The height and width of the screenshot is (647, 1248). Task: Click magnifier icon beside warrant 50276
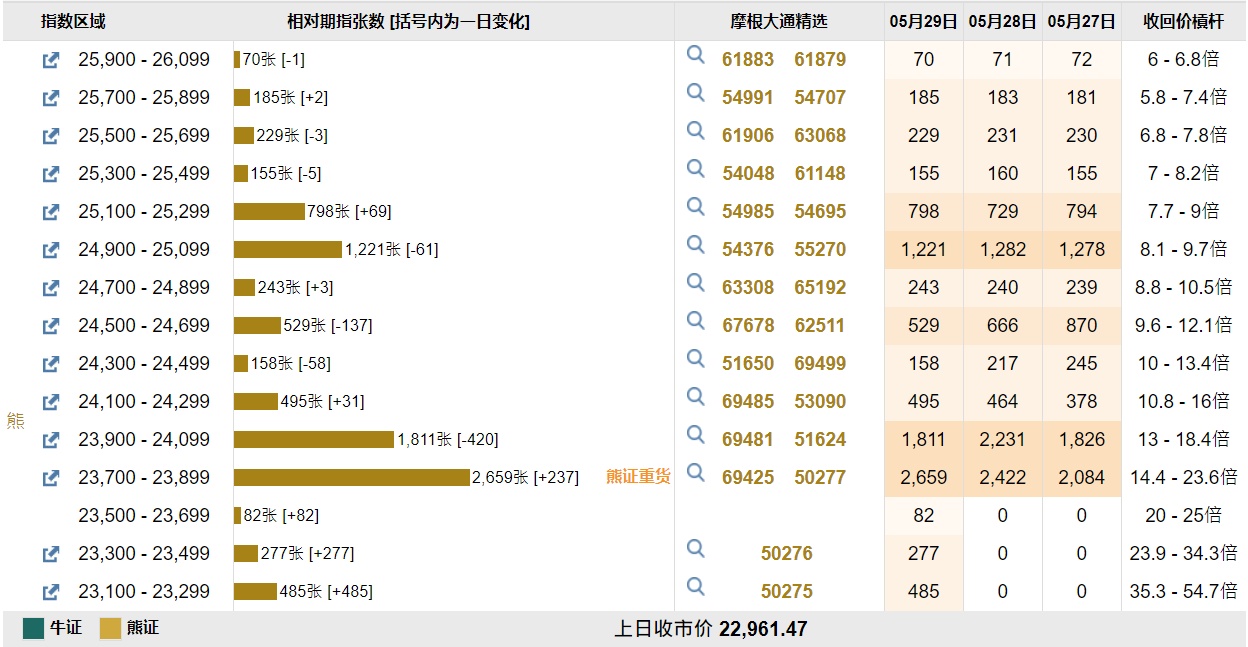696,549
